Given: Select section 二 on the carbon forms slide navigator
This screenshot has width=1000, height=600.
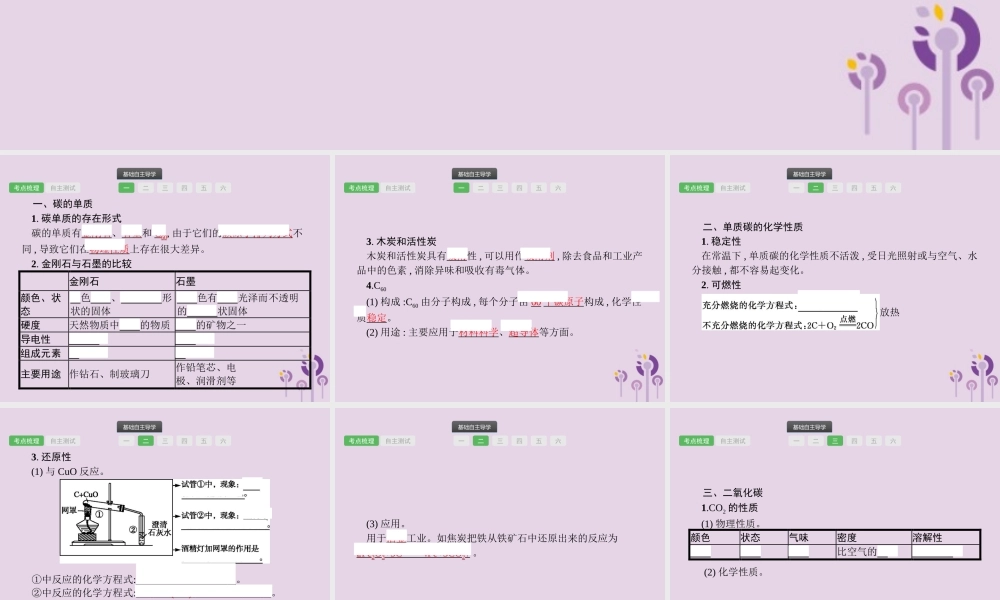Looking at the screenshot, I should click(x=145, y=187).
